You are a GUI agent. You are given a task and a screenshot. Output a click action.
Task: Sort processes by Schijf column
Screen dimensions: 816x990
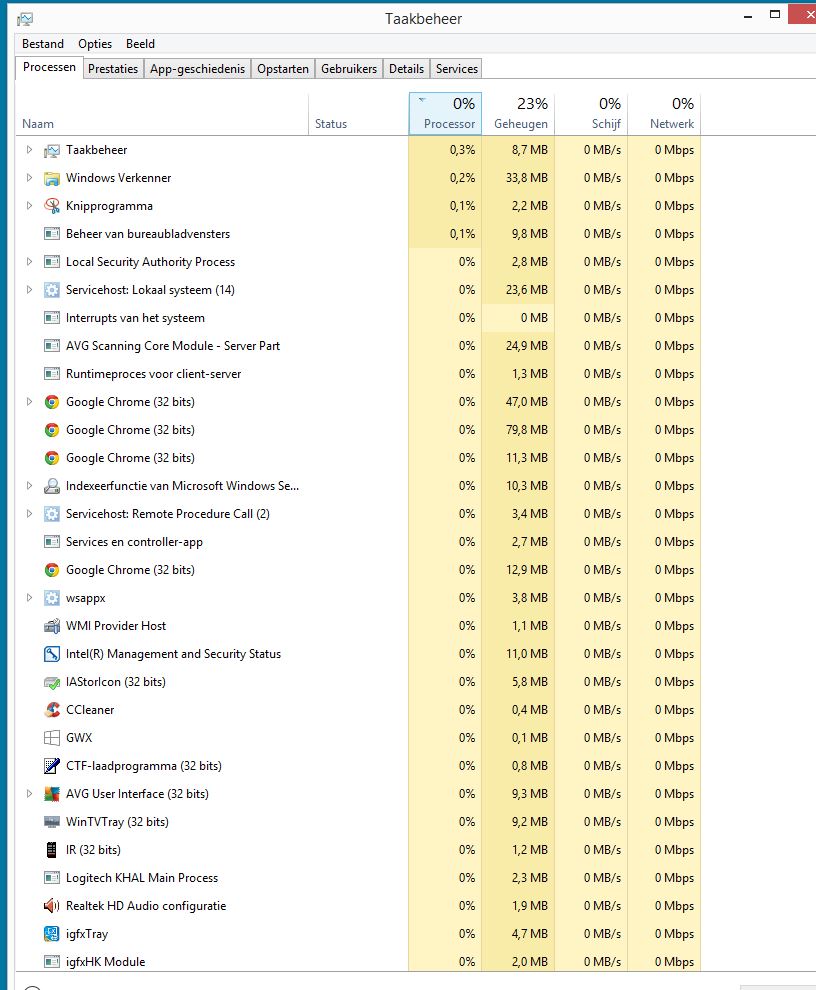pos(592,114)
